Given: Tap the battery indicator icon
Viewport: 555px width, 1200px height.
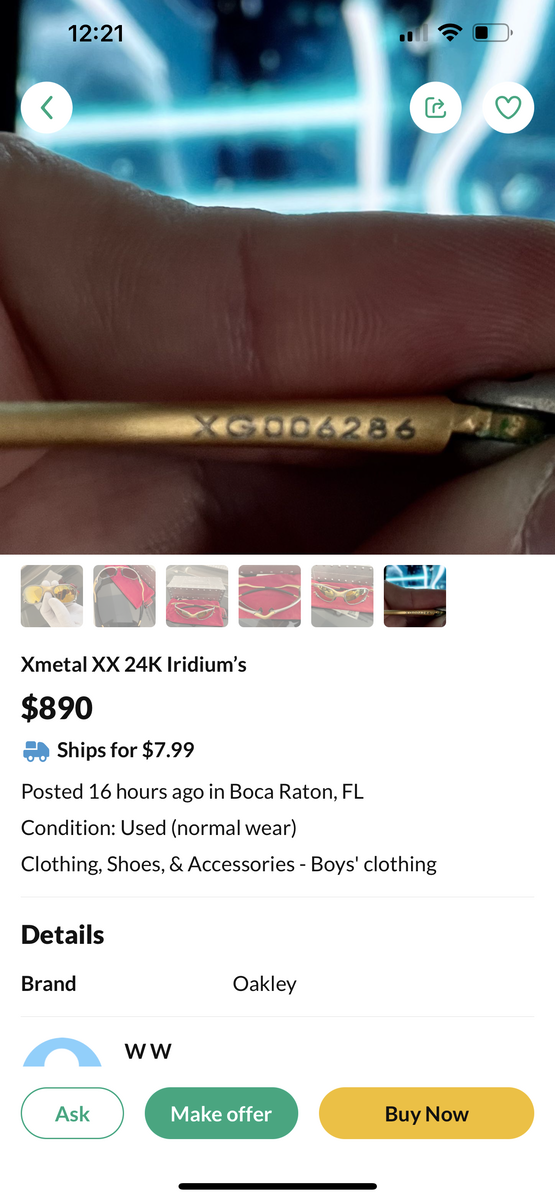Looking at the screenshot, I should click(x=492, y=33).
